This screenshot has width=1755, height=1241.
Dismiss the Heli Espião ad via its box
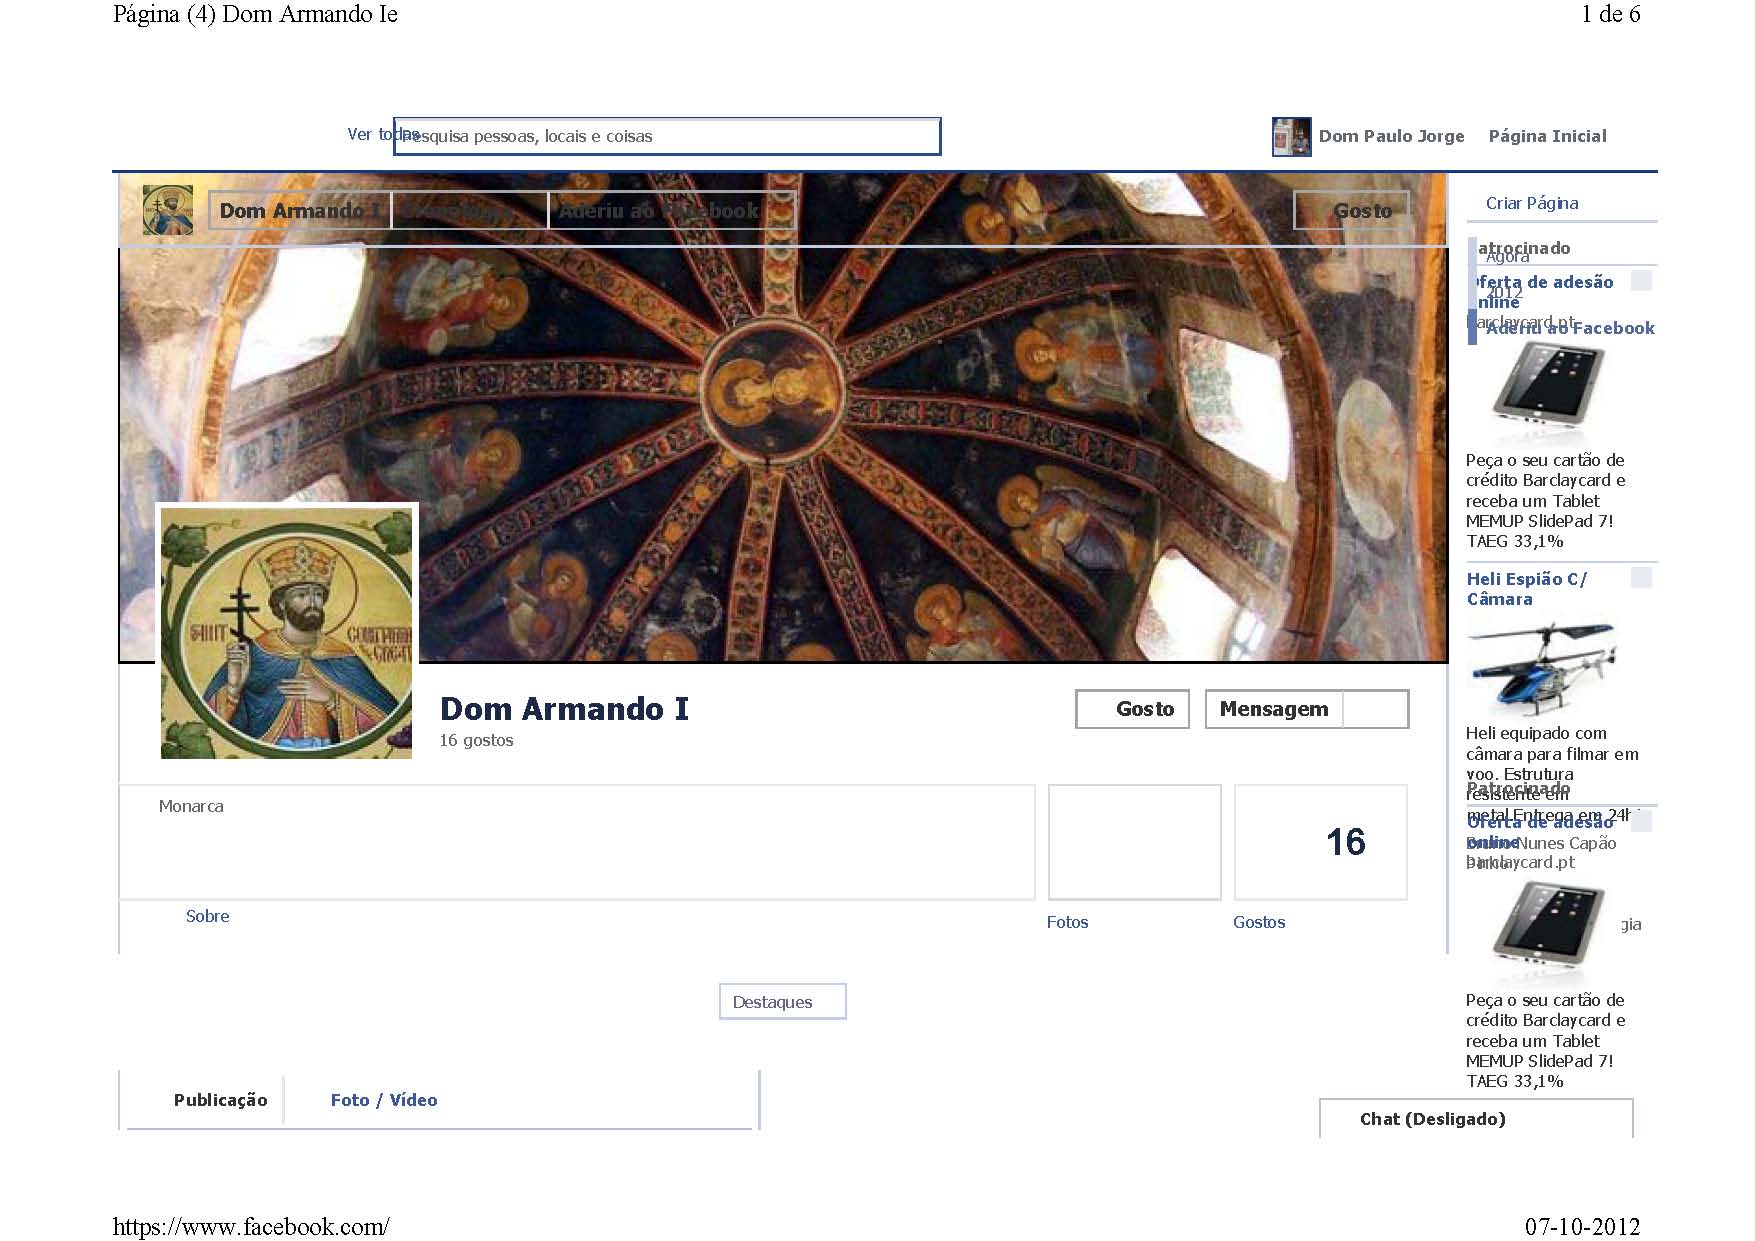click(x=1640, y=578)
